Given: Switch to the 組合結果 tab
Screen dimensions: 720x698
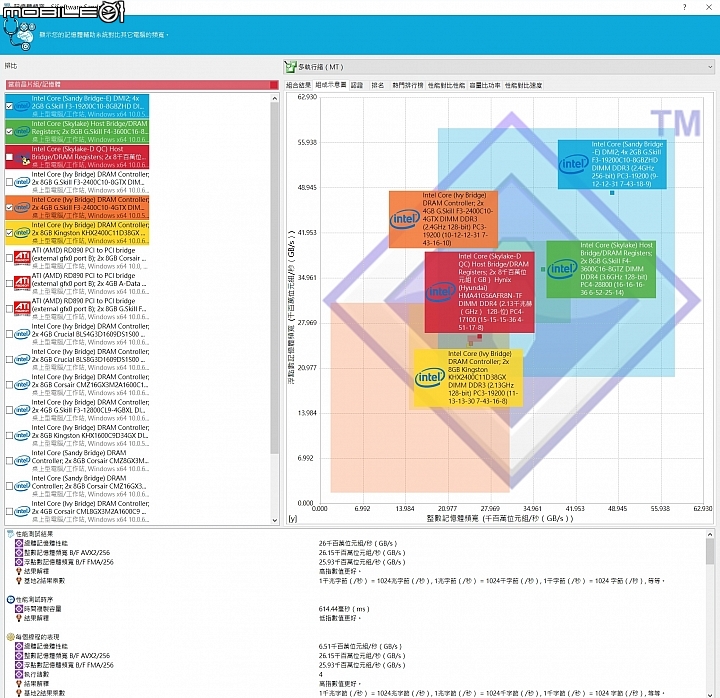Looking at the screenshot, I should pyautogui.click(x=298, y=85).
